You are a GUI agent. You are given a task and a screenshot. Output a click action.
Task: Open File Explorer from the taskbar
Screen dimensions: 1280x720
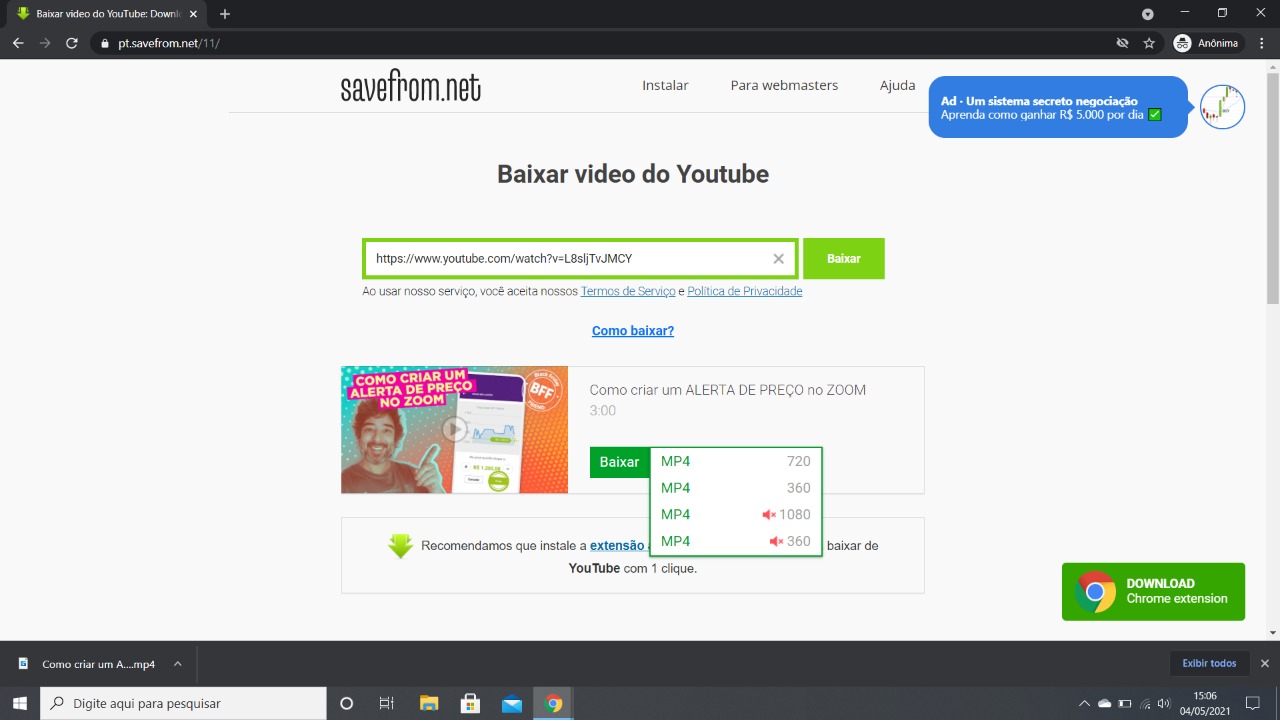point(429,703)
